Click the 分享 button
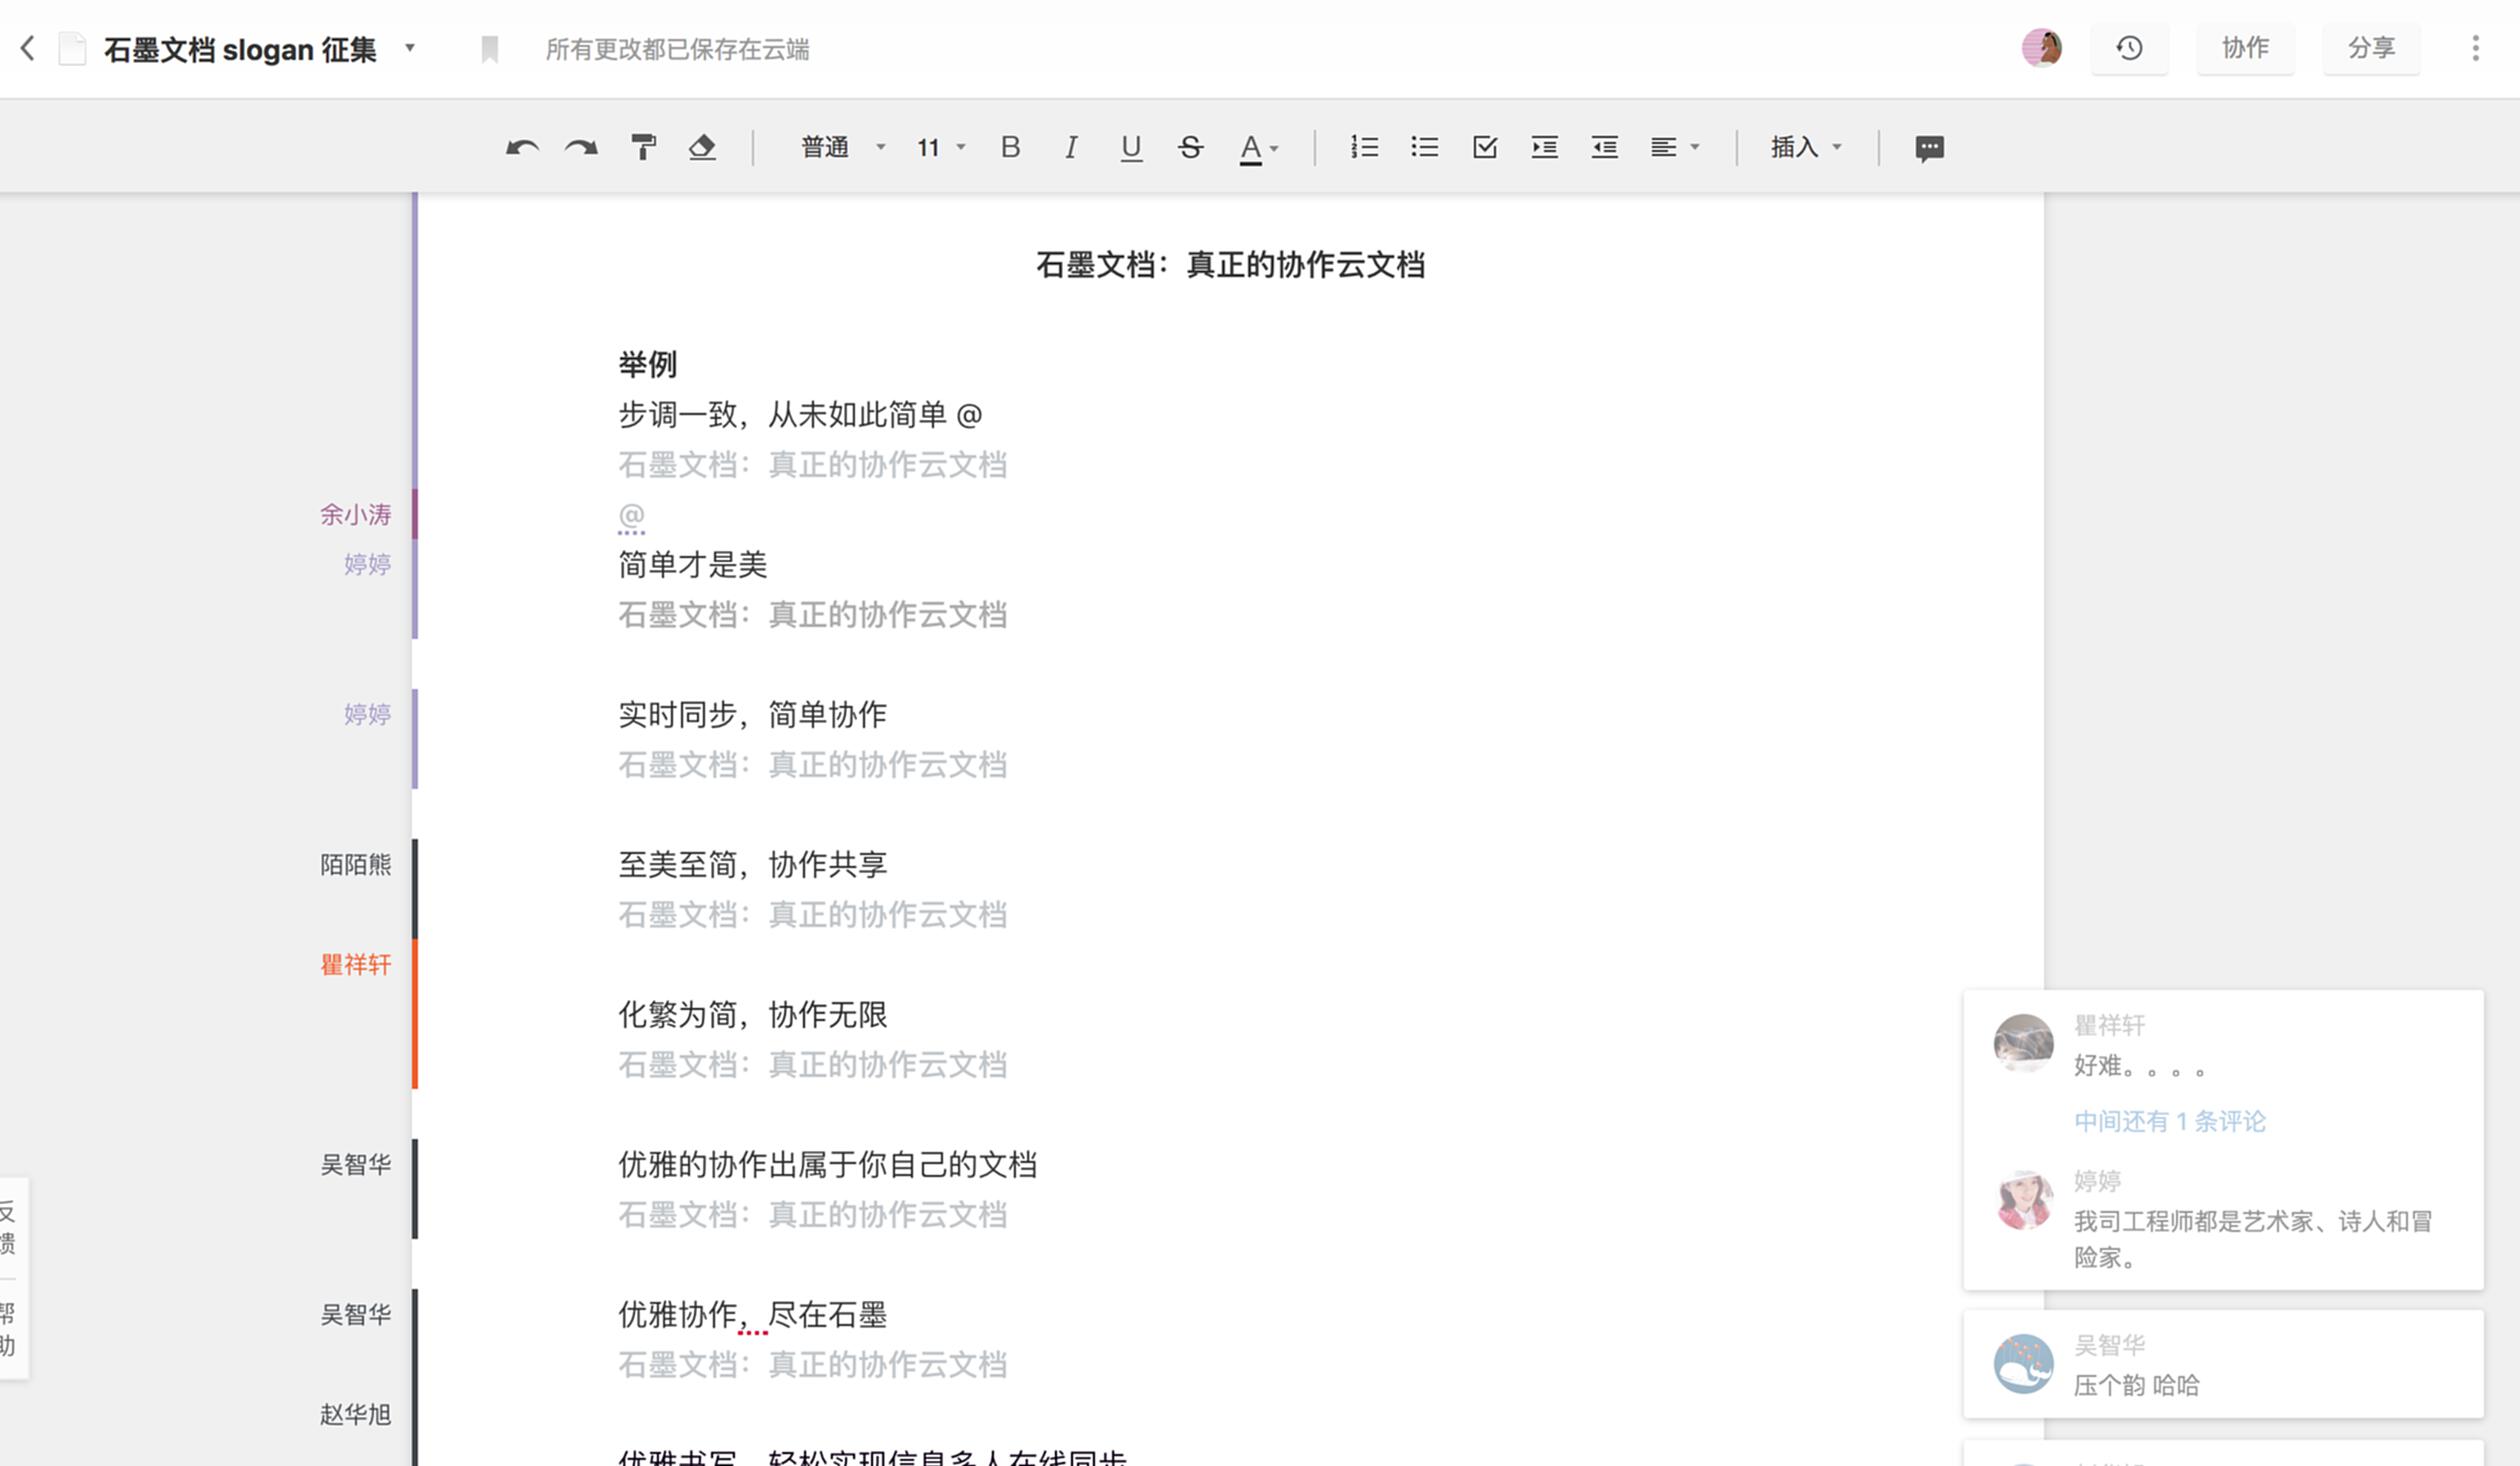 2371,48
